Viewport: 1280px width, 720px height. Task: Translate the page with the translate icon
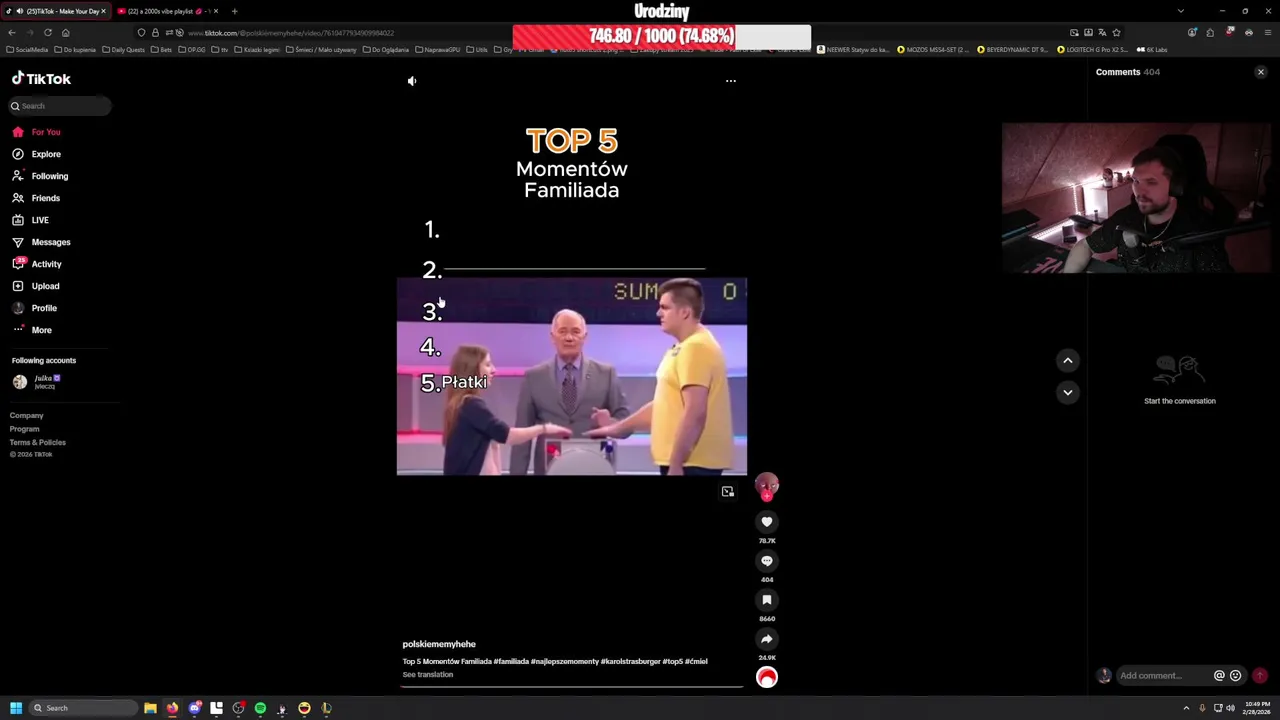click(x=1102, y=32)
